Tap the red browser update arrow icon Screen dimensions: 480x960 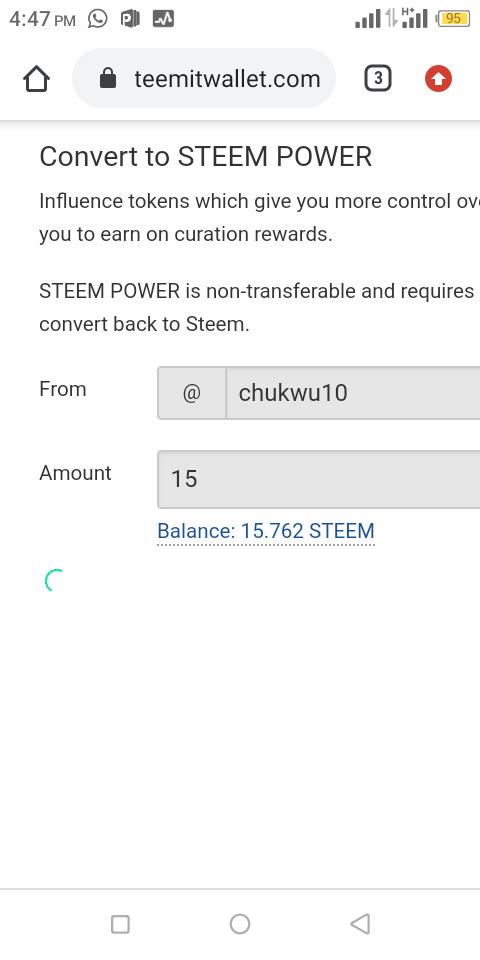click(x=438, y=78)
